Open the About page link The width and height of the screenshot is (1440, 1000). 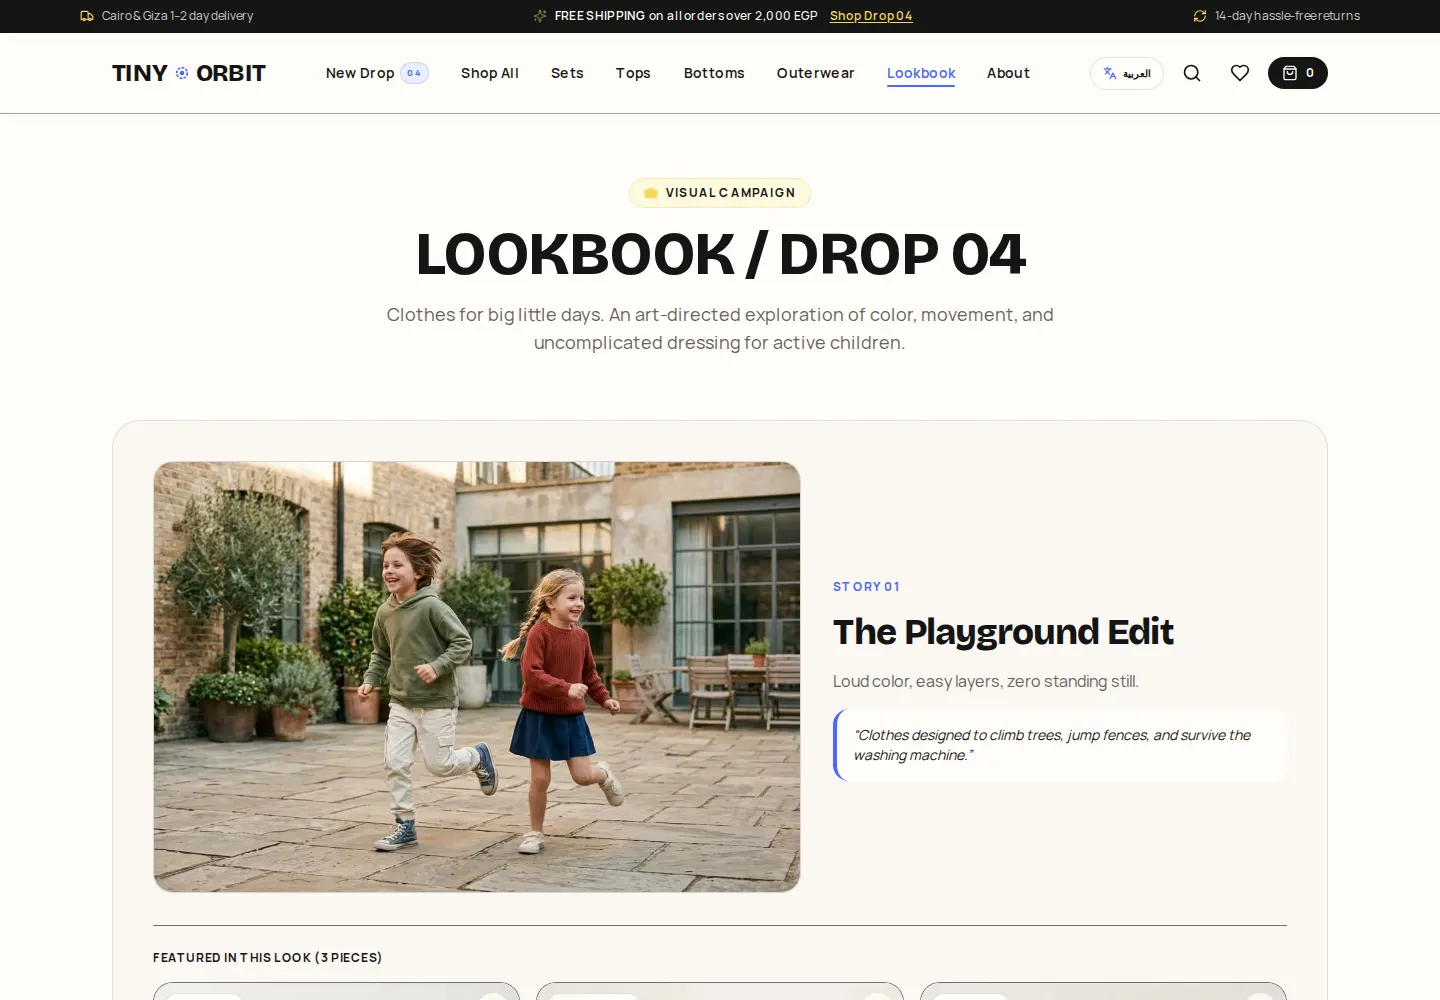click(1008, 73)
